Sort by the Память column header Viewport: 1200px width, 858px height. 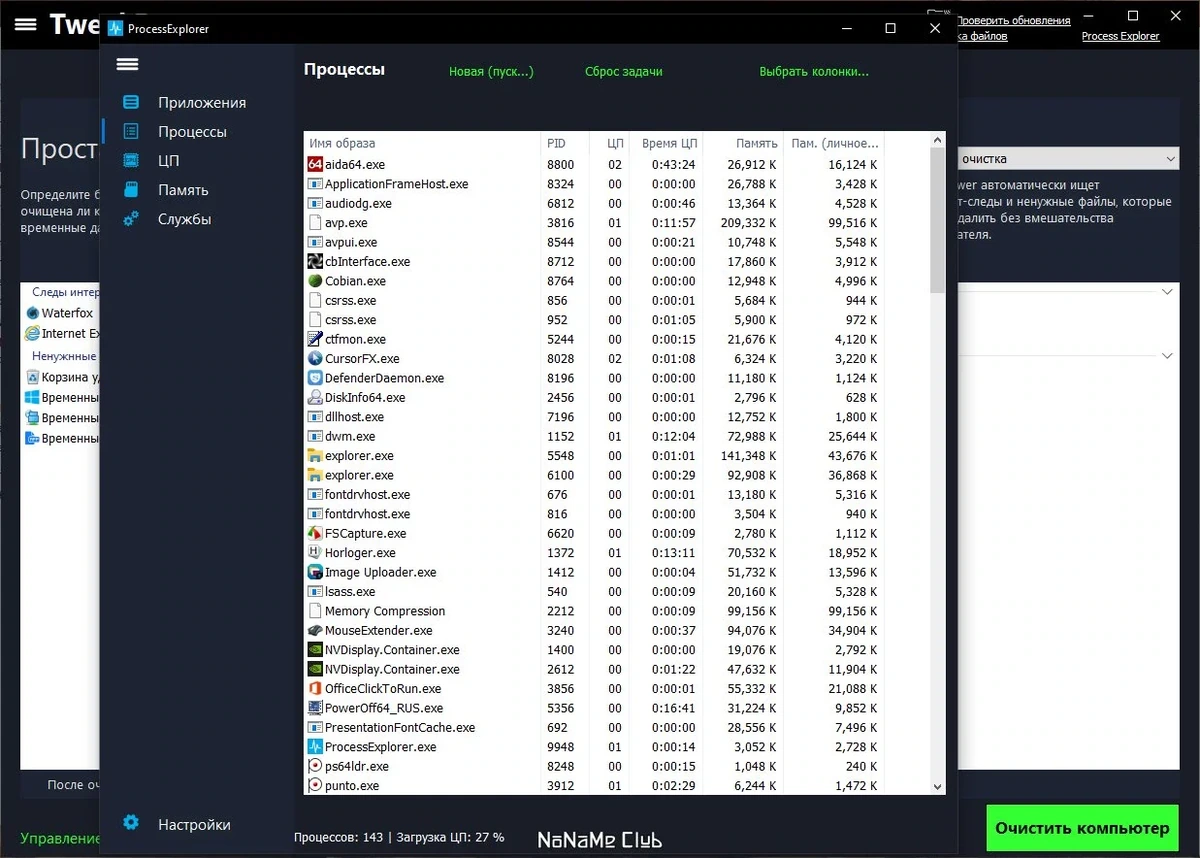(757, 143)
